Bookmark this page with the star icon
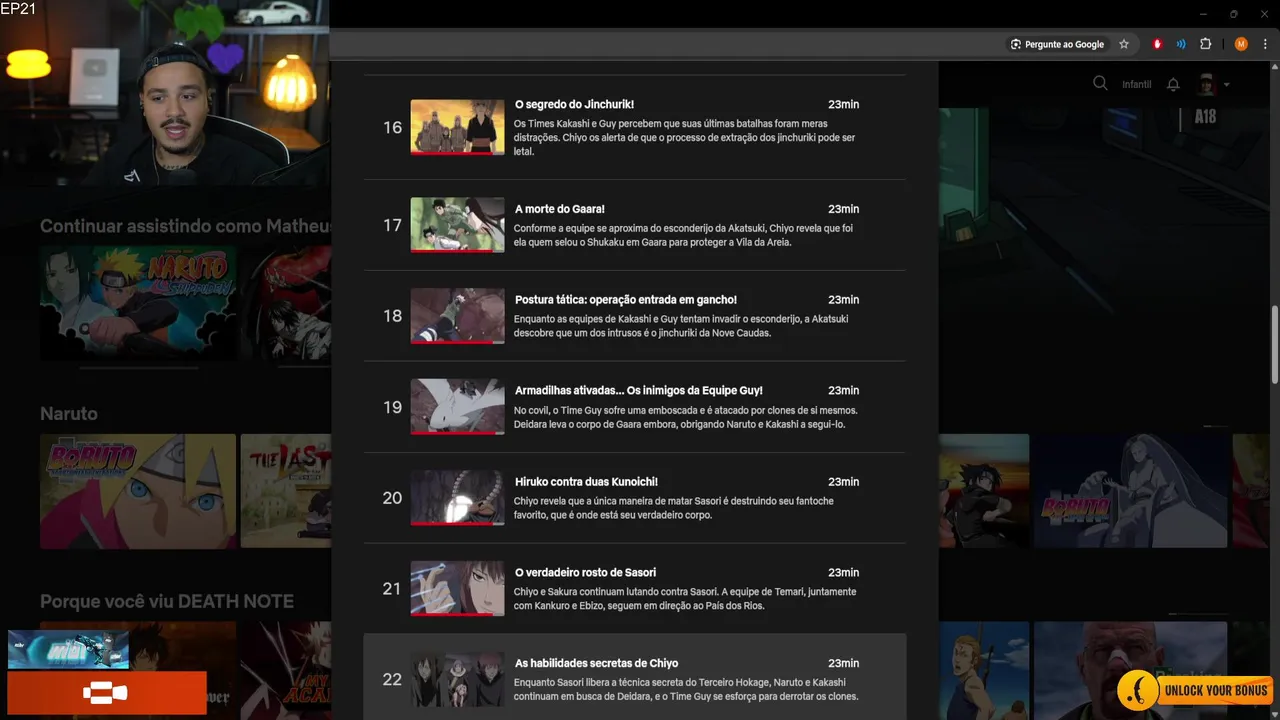This screenshot has height=720, width=1280. (x=1124, y=44)
